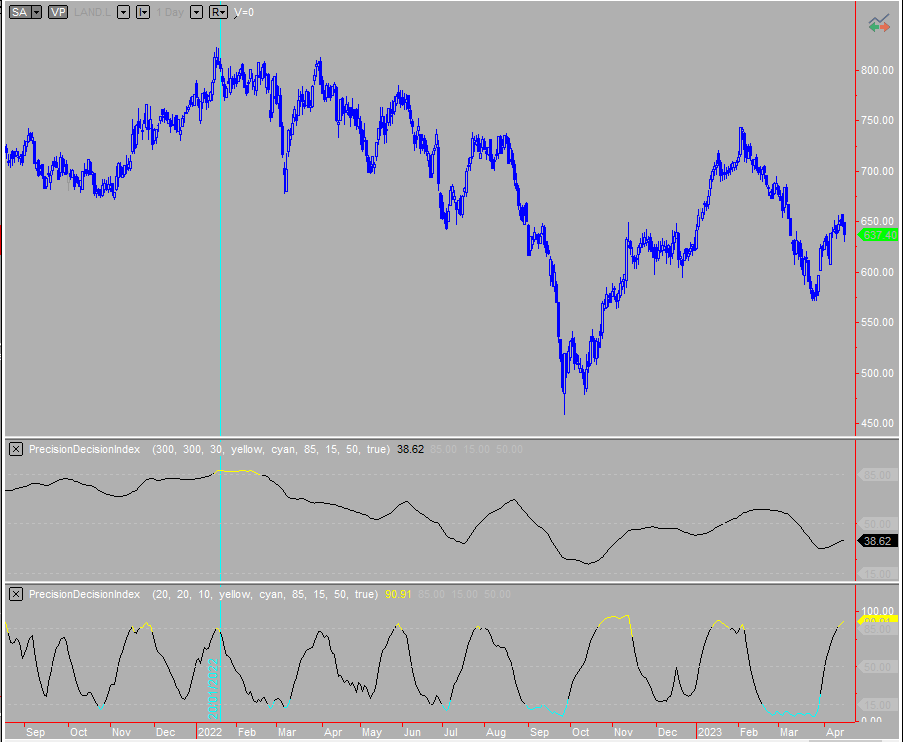This screenshot has width=903, height=742.
Task: Click the 2023 marker on the bottom timeline
Action: (710, 732)
